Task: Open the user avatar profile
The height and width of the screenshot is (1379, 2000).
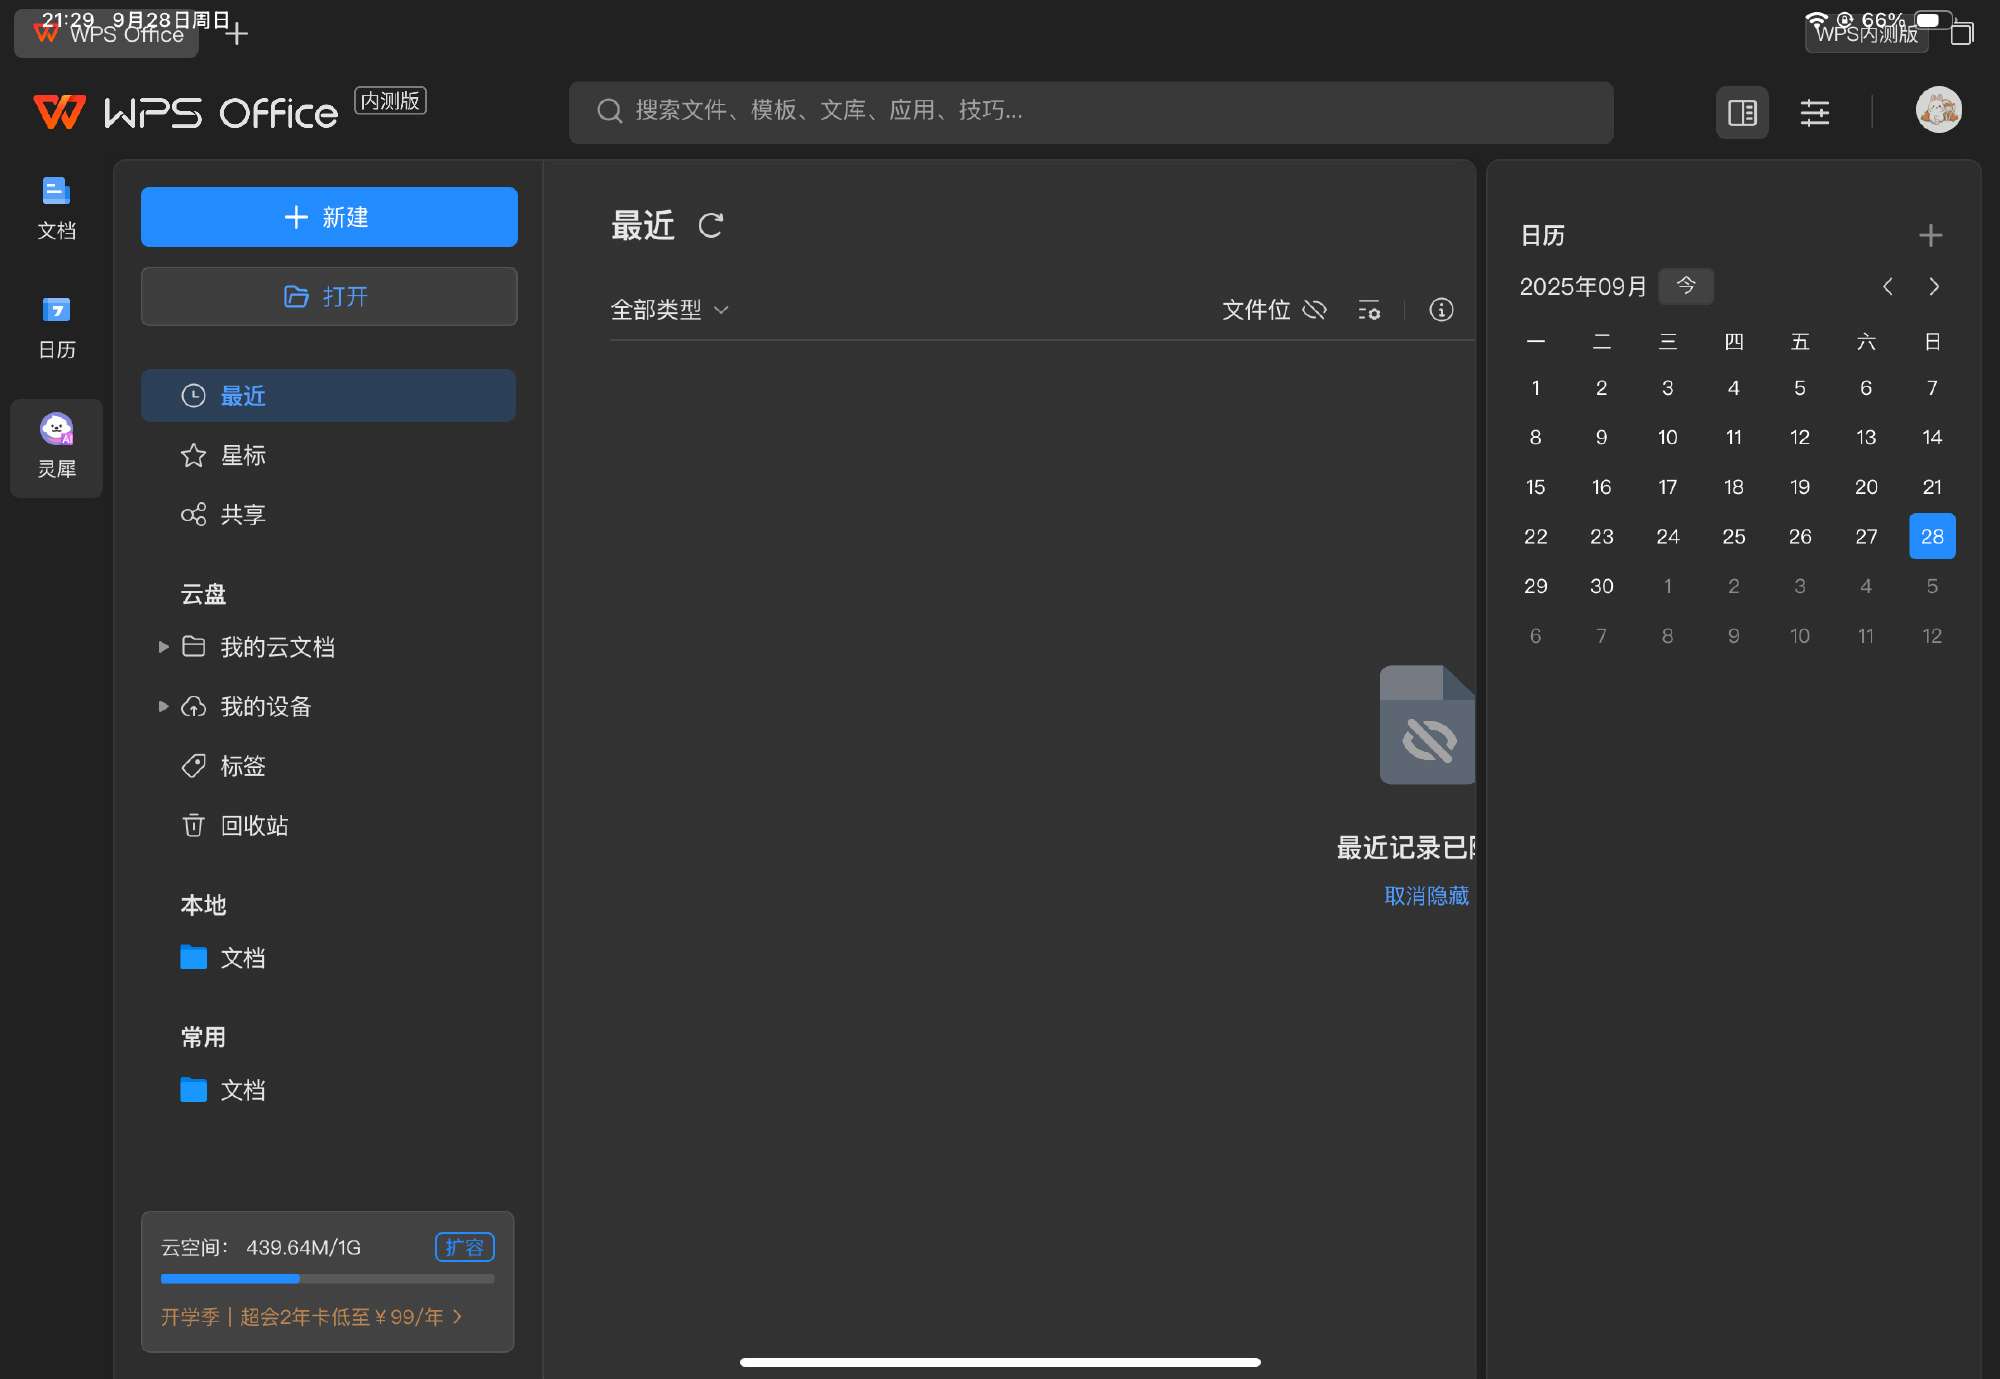Action: (x=1938, y=110)
